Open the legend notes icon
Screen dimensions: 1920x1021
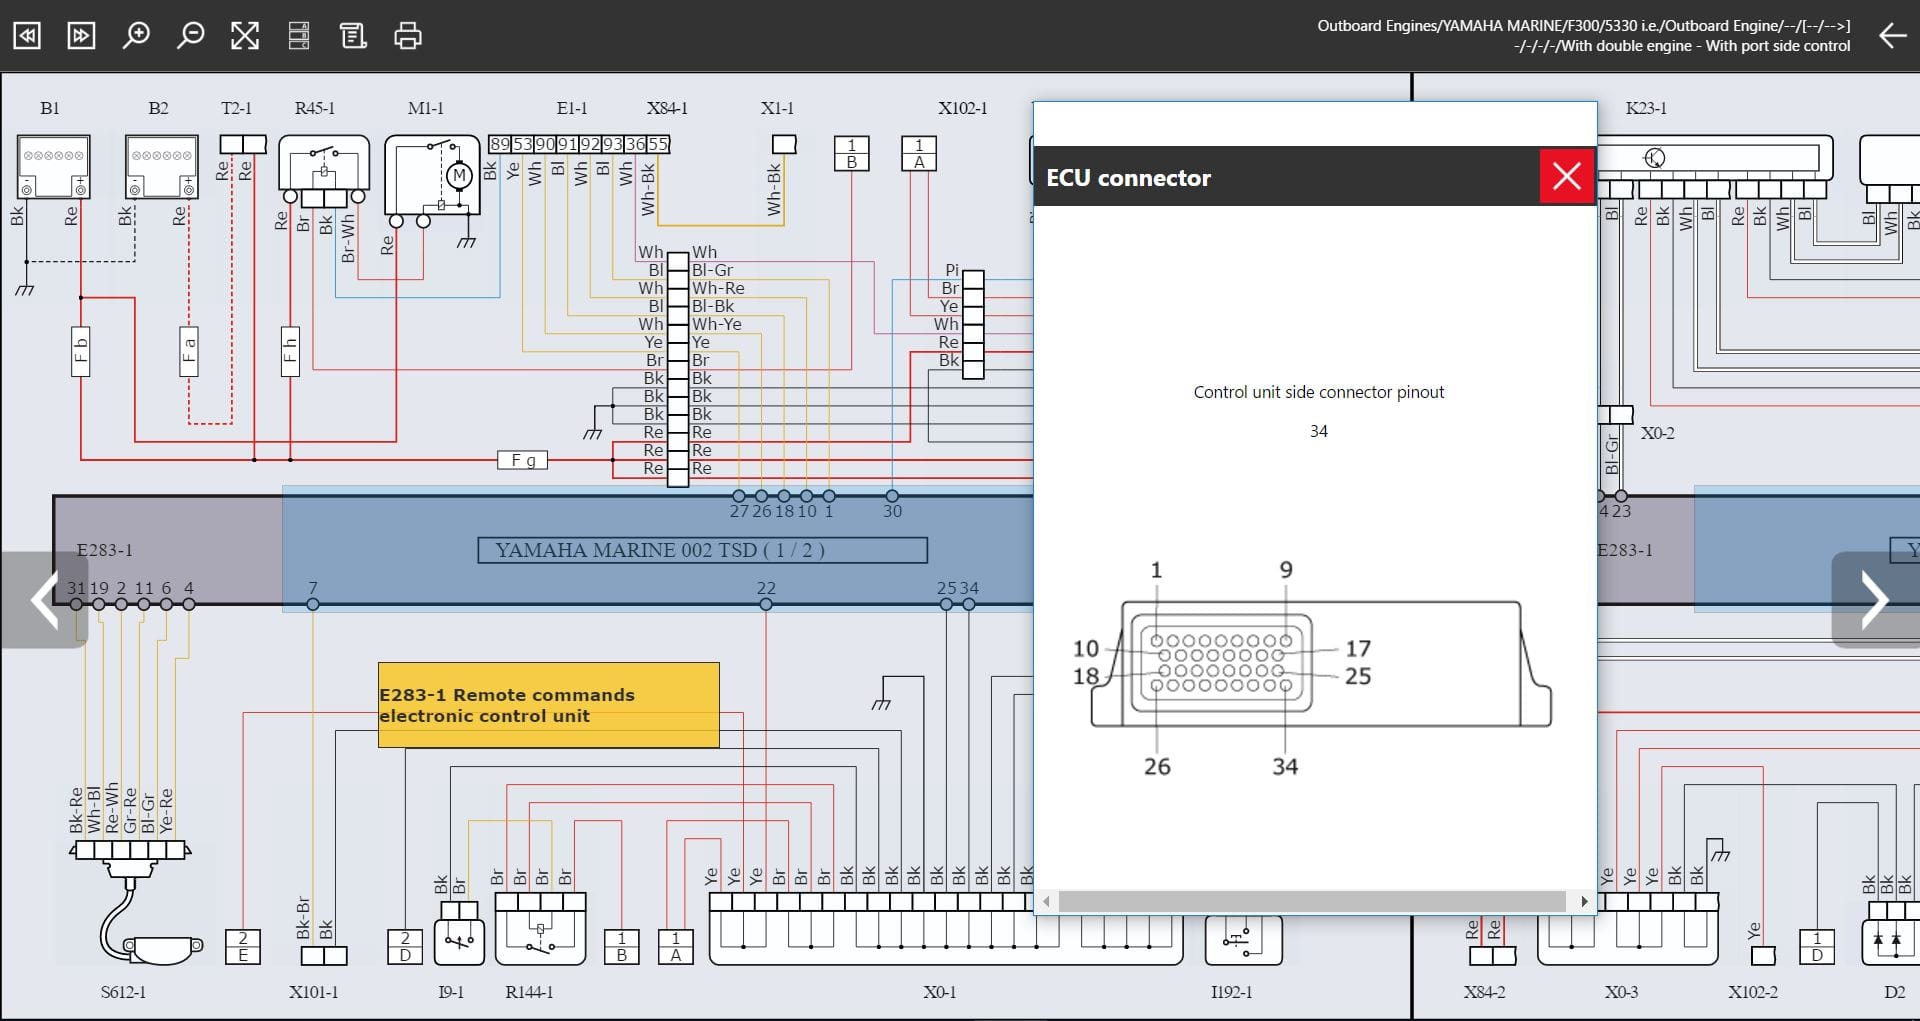point(353,36)
